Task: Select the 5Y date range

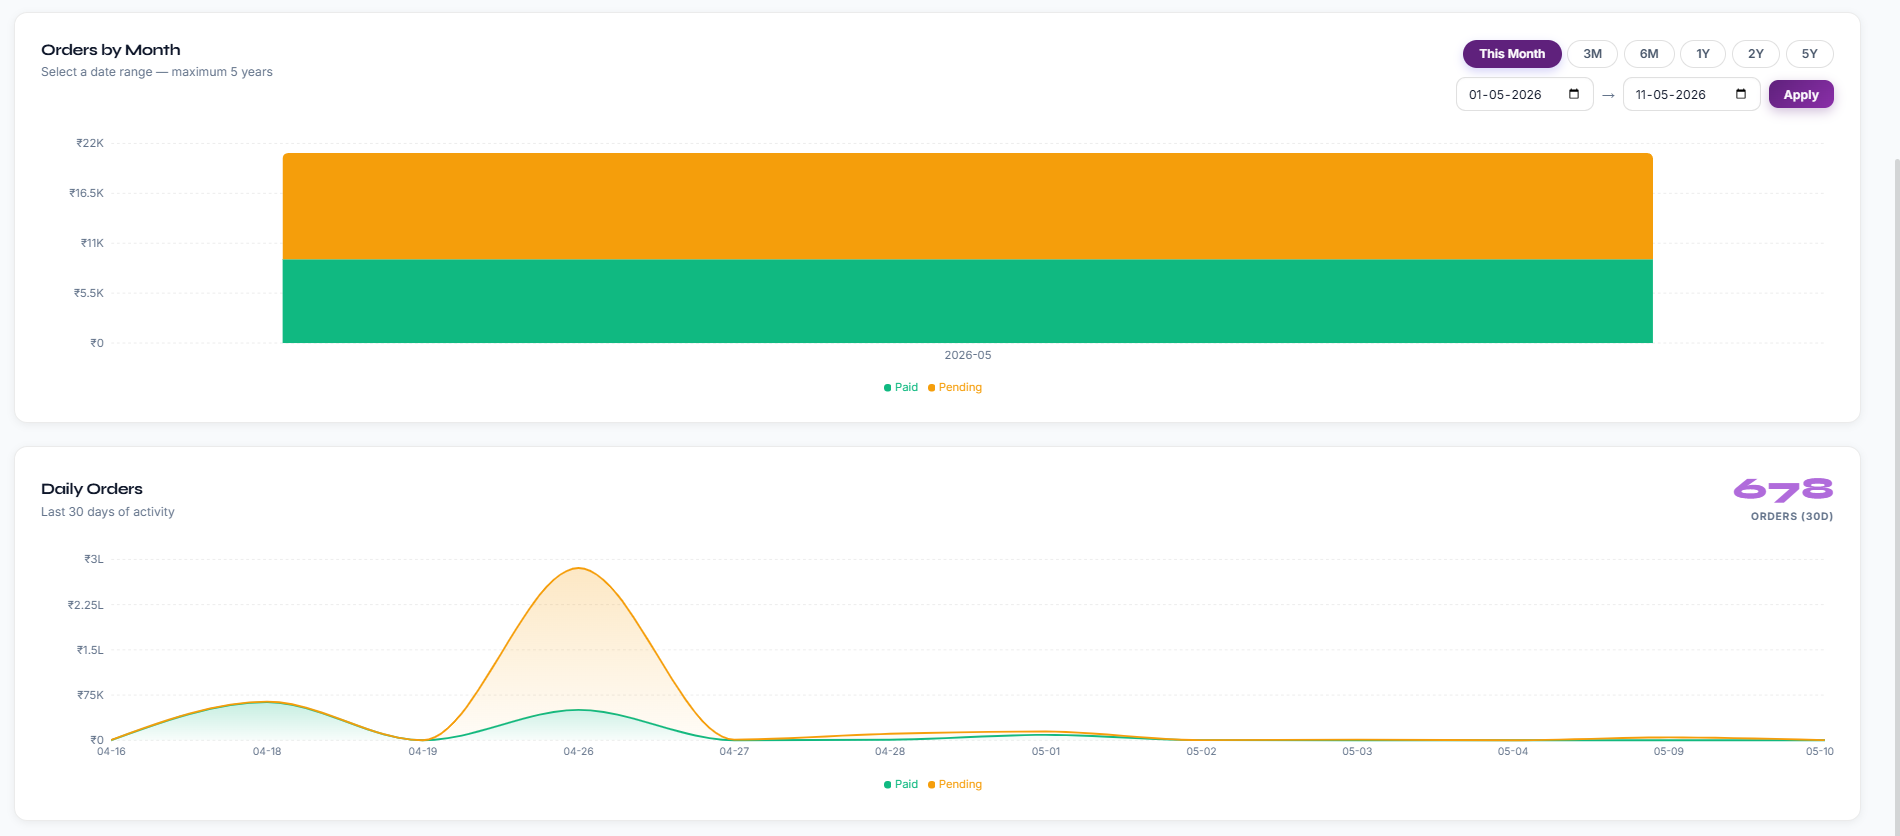Action: [1810, 54]
